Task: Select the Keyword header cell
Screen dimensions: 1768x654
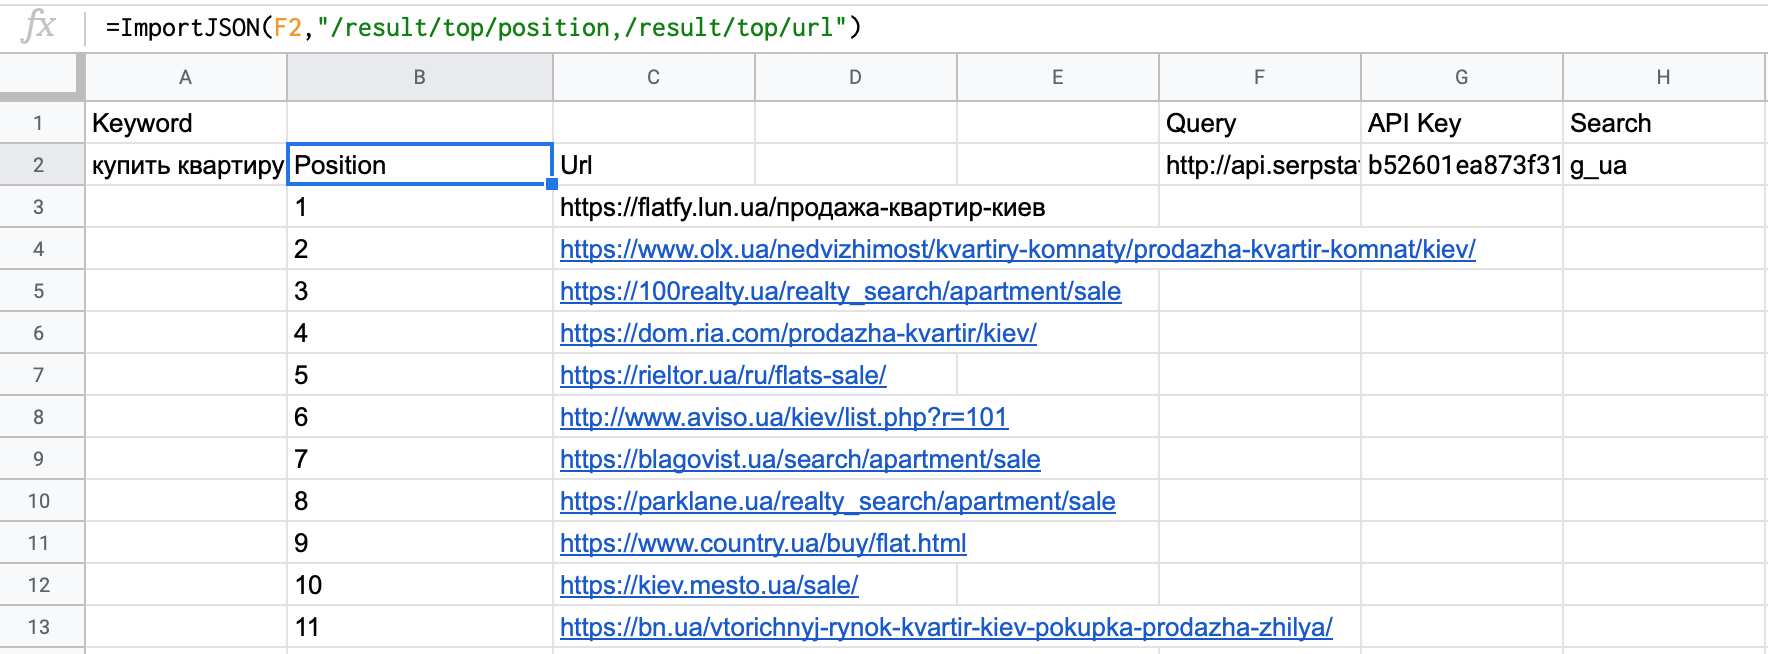Action: [x=186, y=123]
